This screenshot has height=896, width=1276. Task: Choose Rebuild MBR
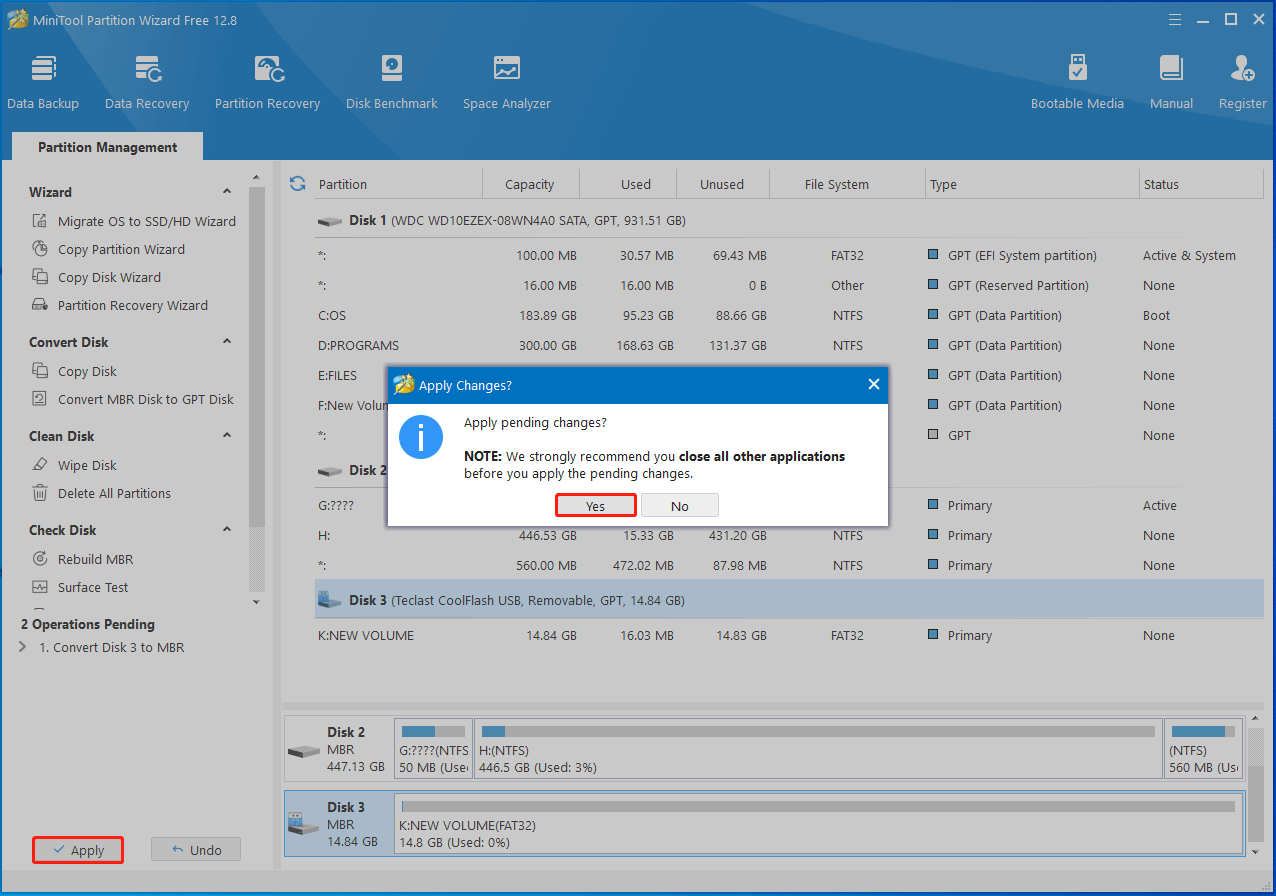point(82,559)
